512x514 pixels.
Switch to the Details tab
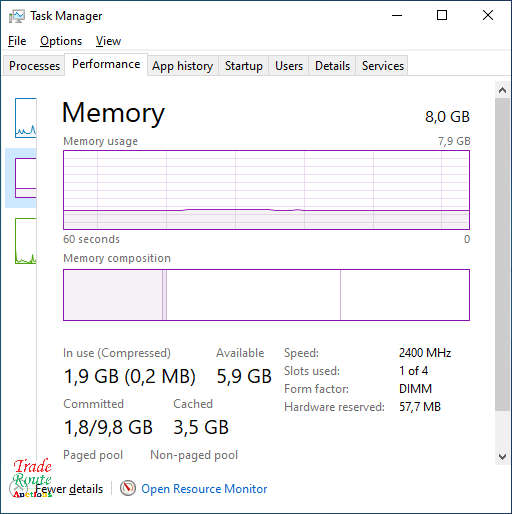pos(332,66)
